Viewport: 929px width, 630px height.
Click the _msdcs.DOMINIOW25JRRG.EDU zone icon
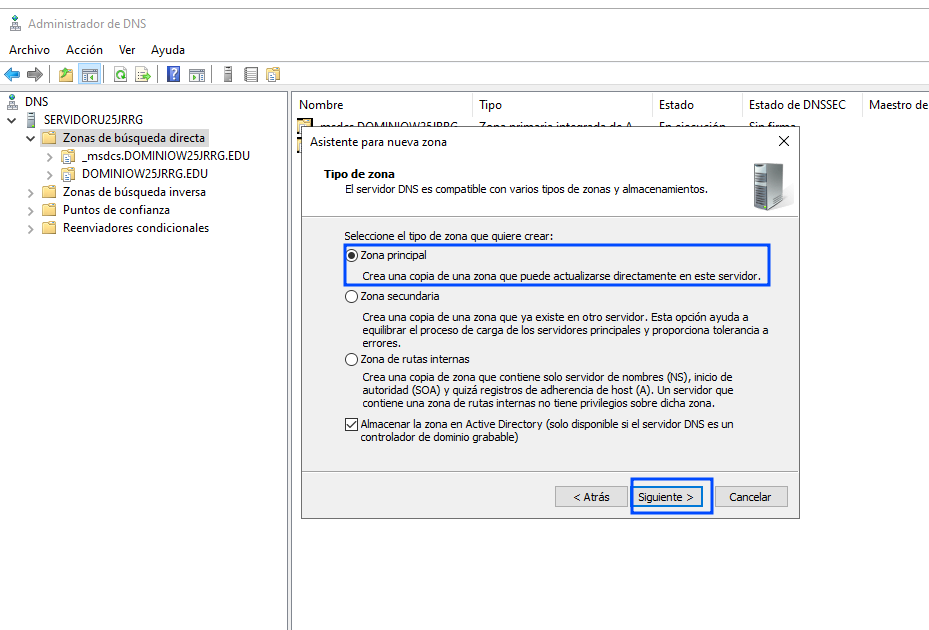[69, 156]
